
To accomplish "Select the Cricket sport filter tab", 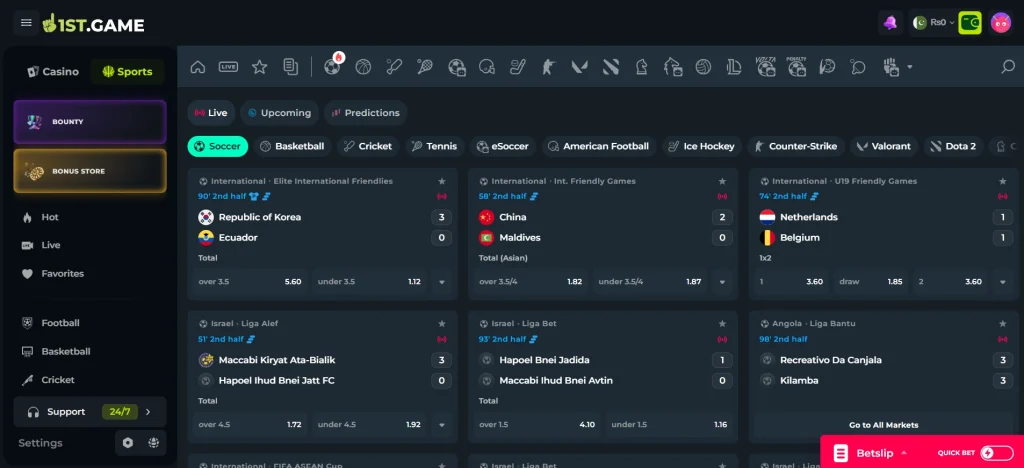I will point(368,146).
